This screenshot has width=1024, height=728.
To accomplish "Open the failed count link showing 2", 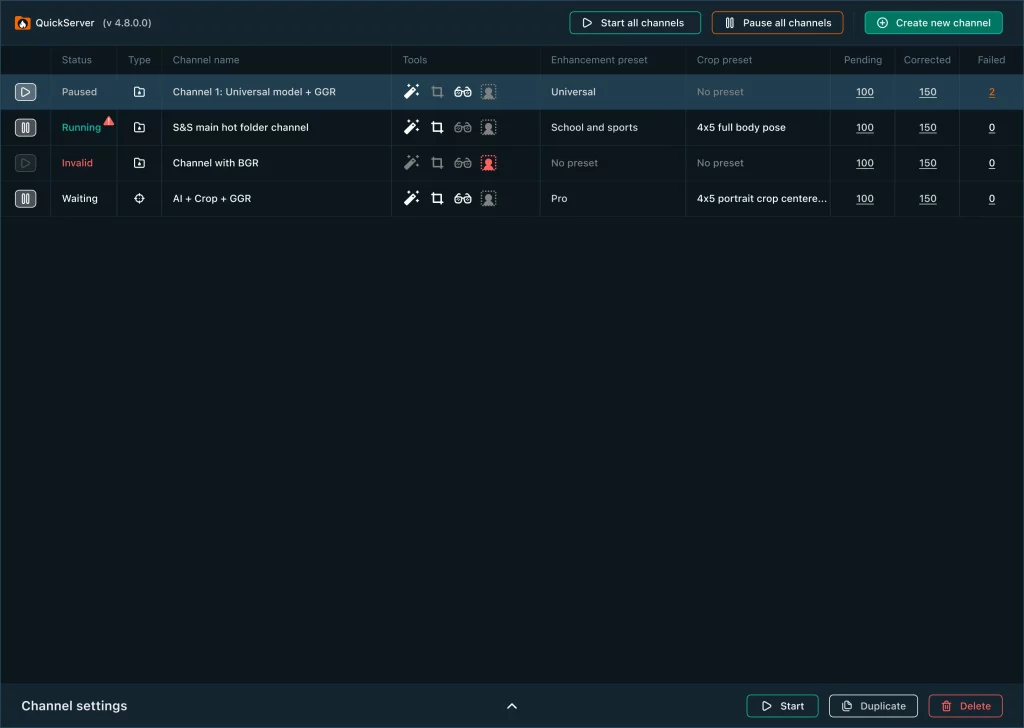I will [x=991, y=92].
